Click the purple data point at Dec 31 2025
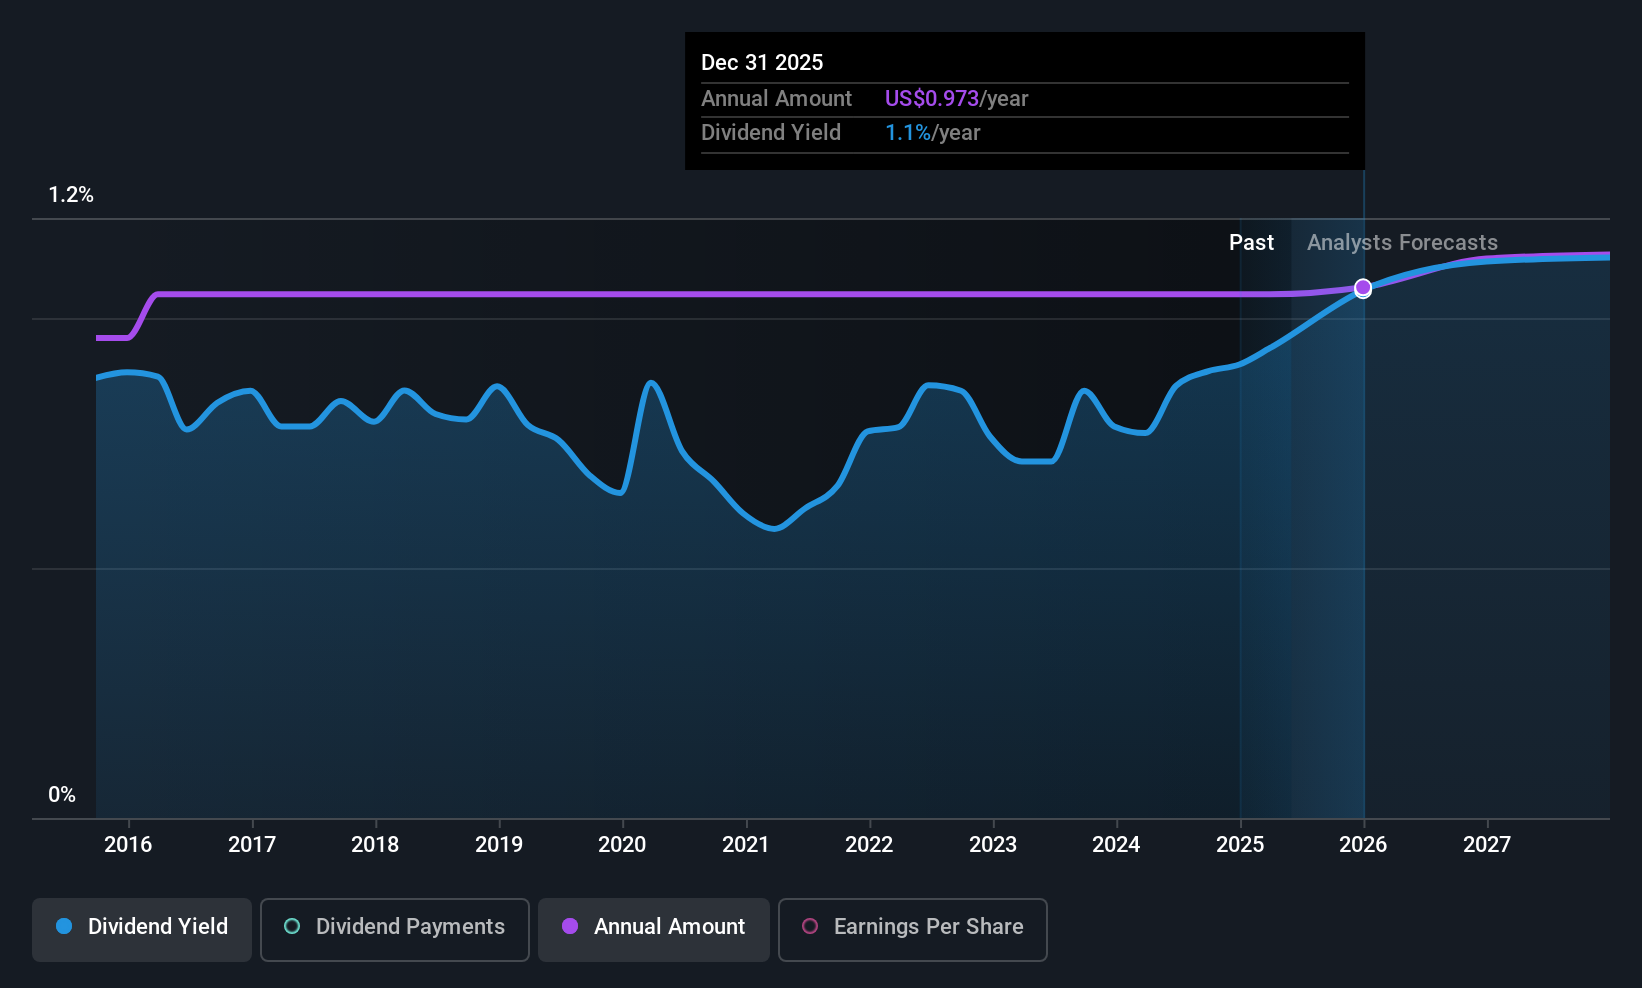The width and height of the screenshot is (1642, 988). point(1363,288)
